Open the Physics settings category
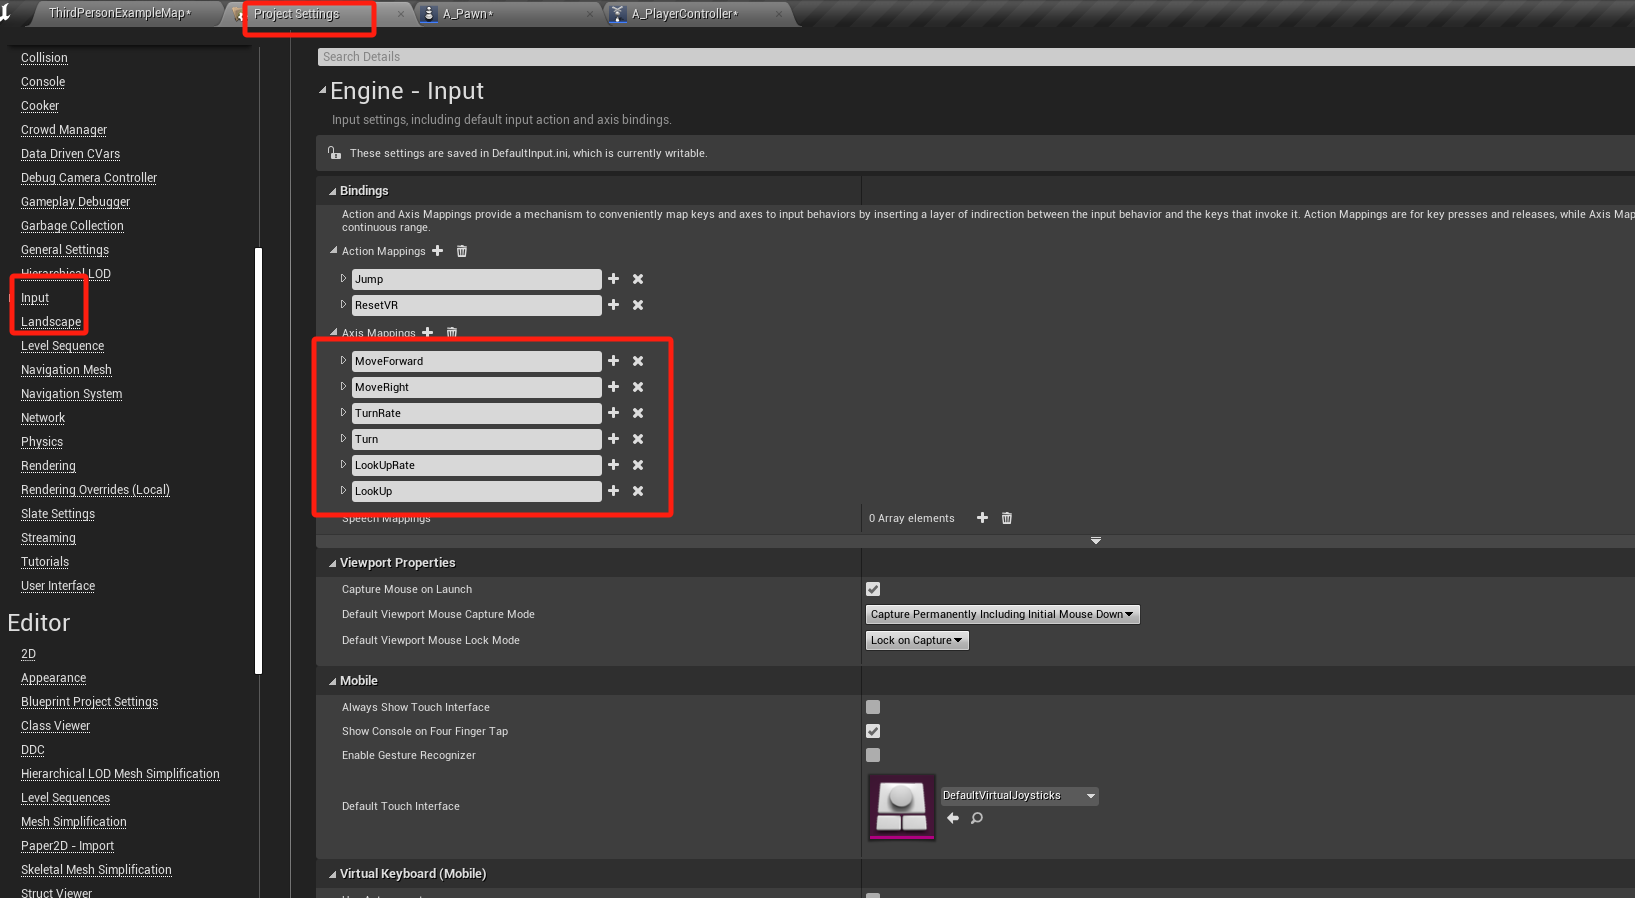 click(42, 442)
